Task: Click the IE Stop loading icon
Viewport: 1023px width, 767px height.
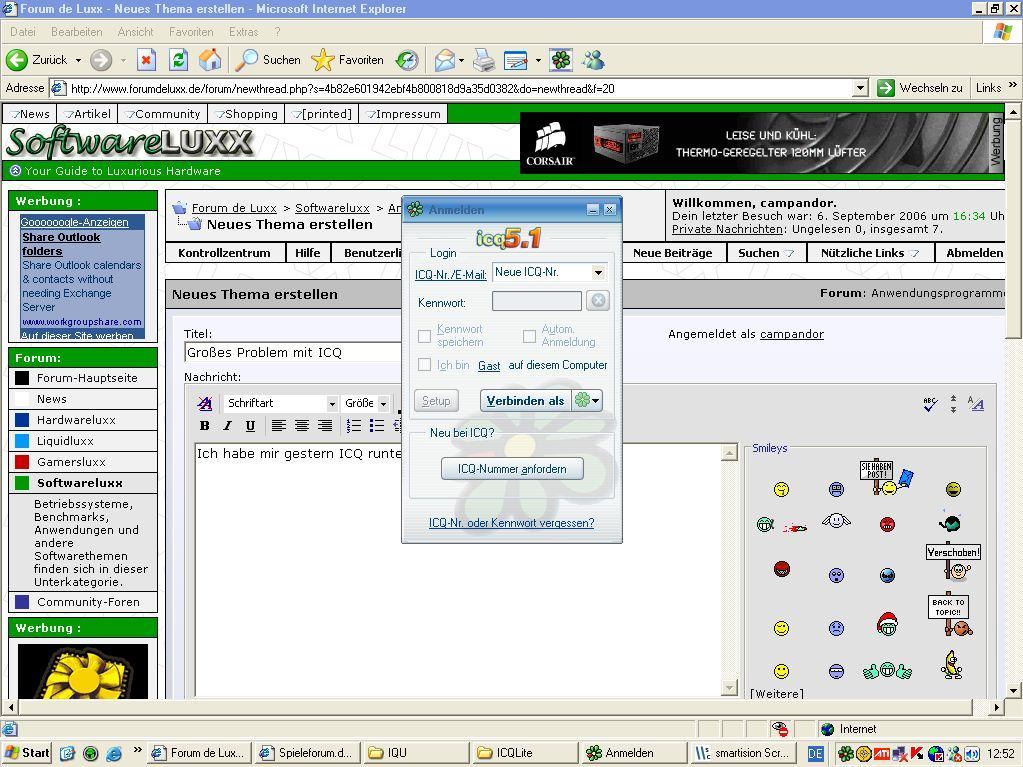Action: [x=146, y=60]
